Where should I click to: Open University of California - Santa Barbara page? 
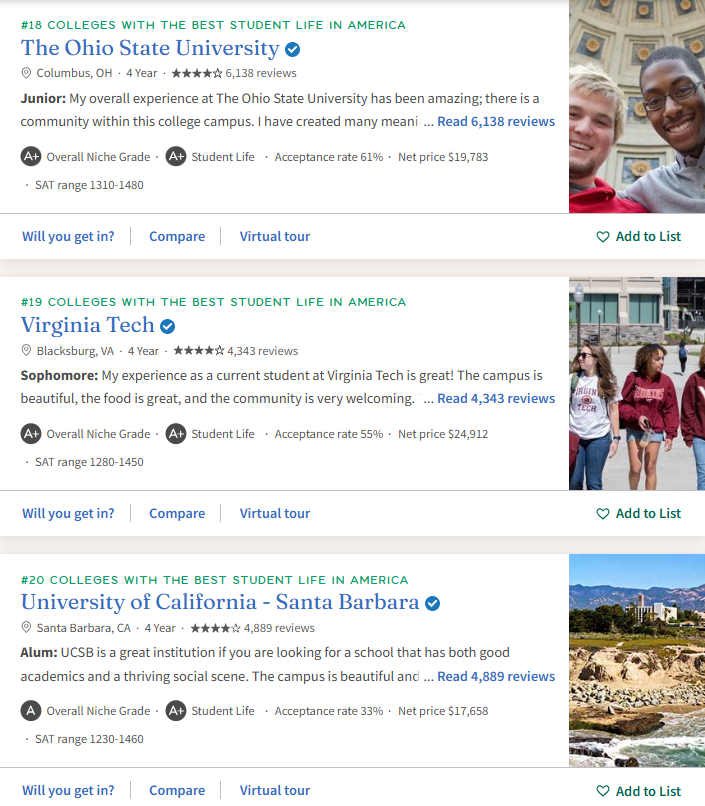(220, 602)
